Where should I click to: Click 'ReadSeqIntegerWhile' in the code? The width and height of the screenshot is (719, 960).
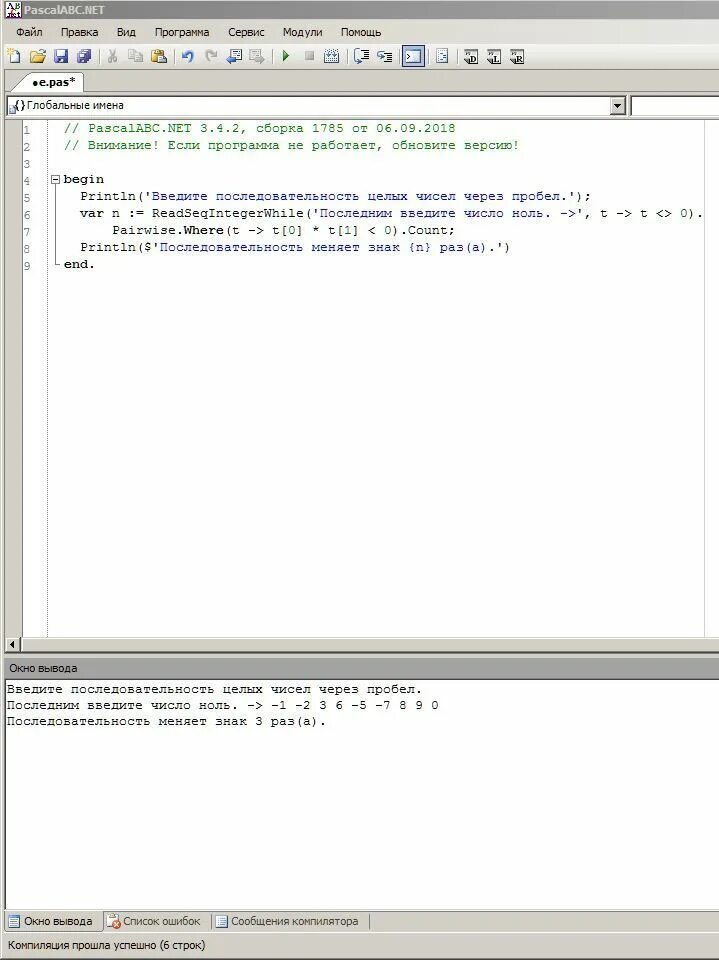pos(227,213)
